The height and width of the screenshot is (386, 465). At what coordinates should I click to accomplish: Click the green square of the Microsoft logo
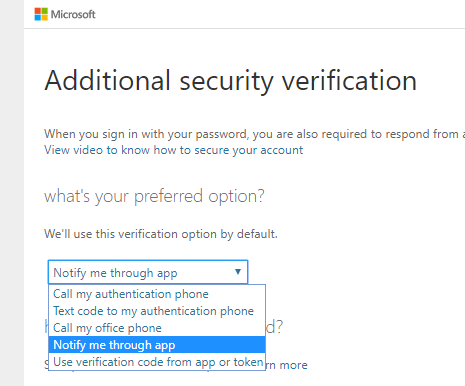(44, 11)
